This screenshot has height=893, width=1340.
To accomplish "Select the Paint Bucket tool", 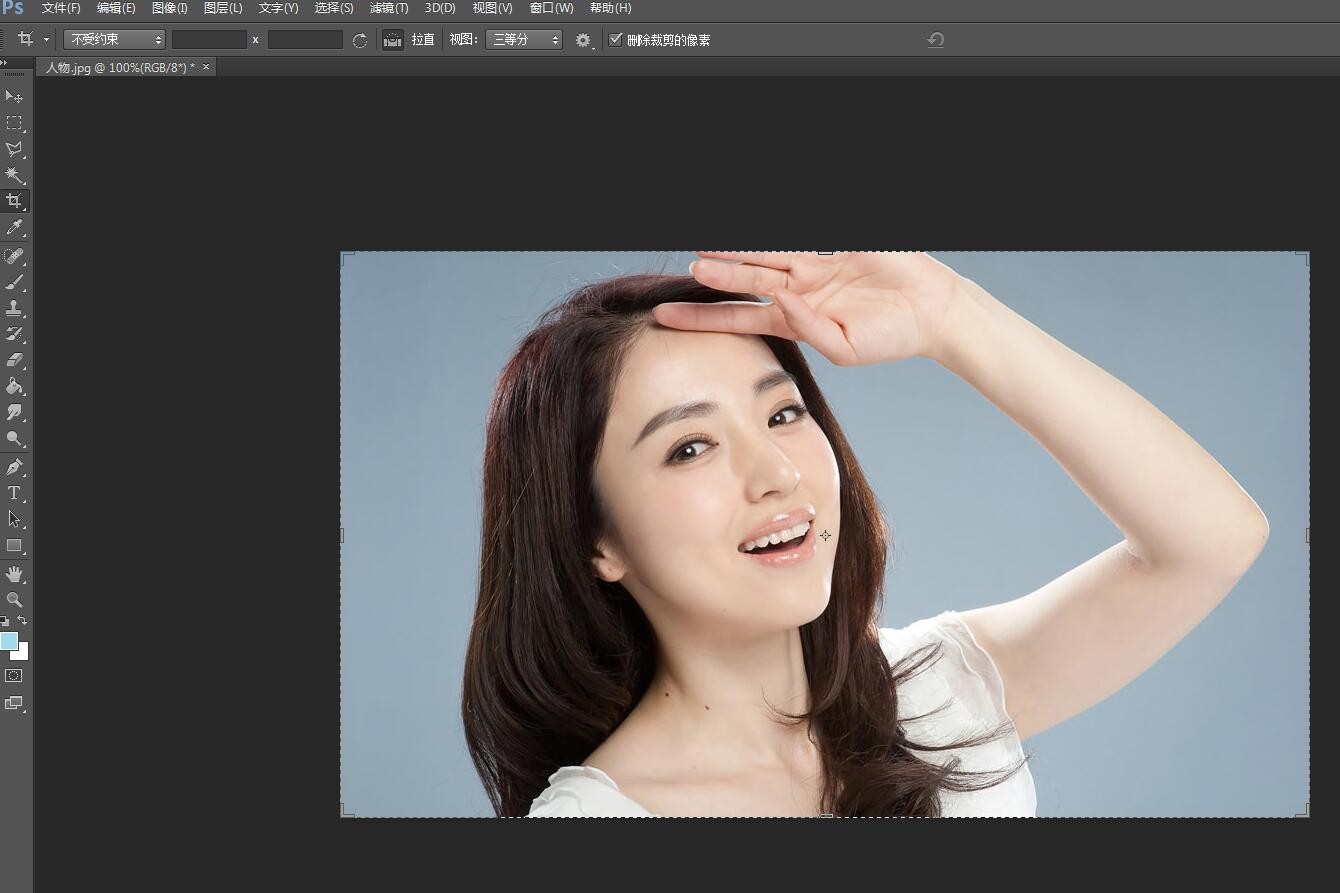I will (14, 386).
